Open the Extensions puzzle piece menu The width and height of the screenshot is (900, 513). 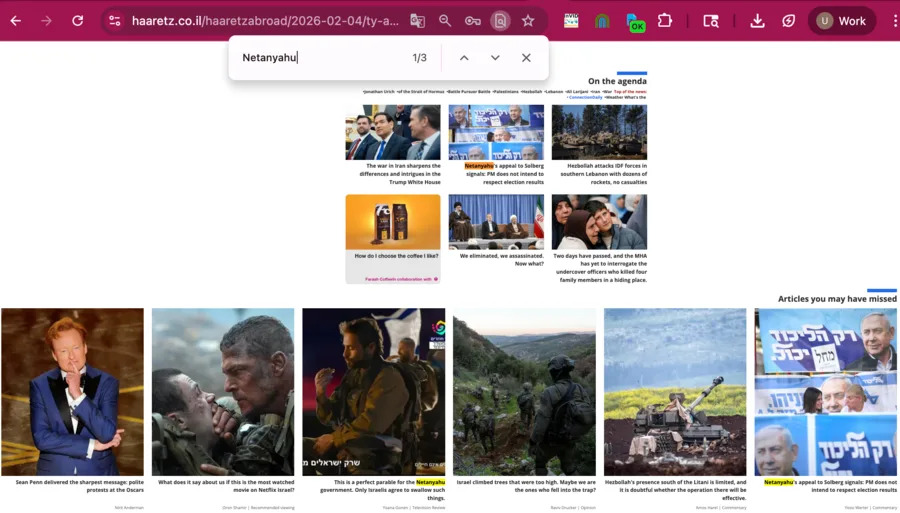665,21
